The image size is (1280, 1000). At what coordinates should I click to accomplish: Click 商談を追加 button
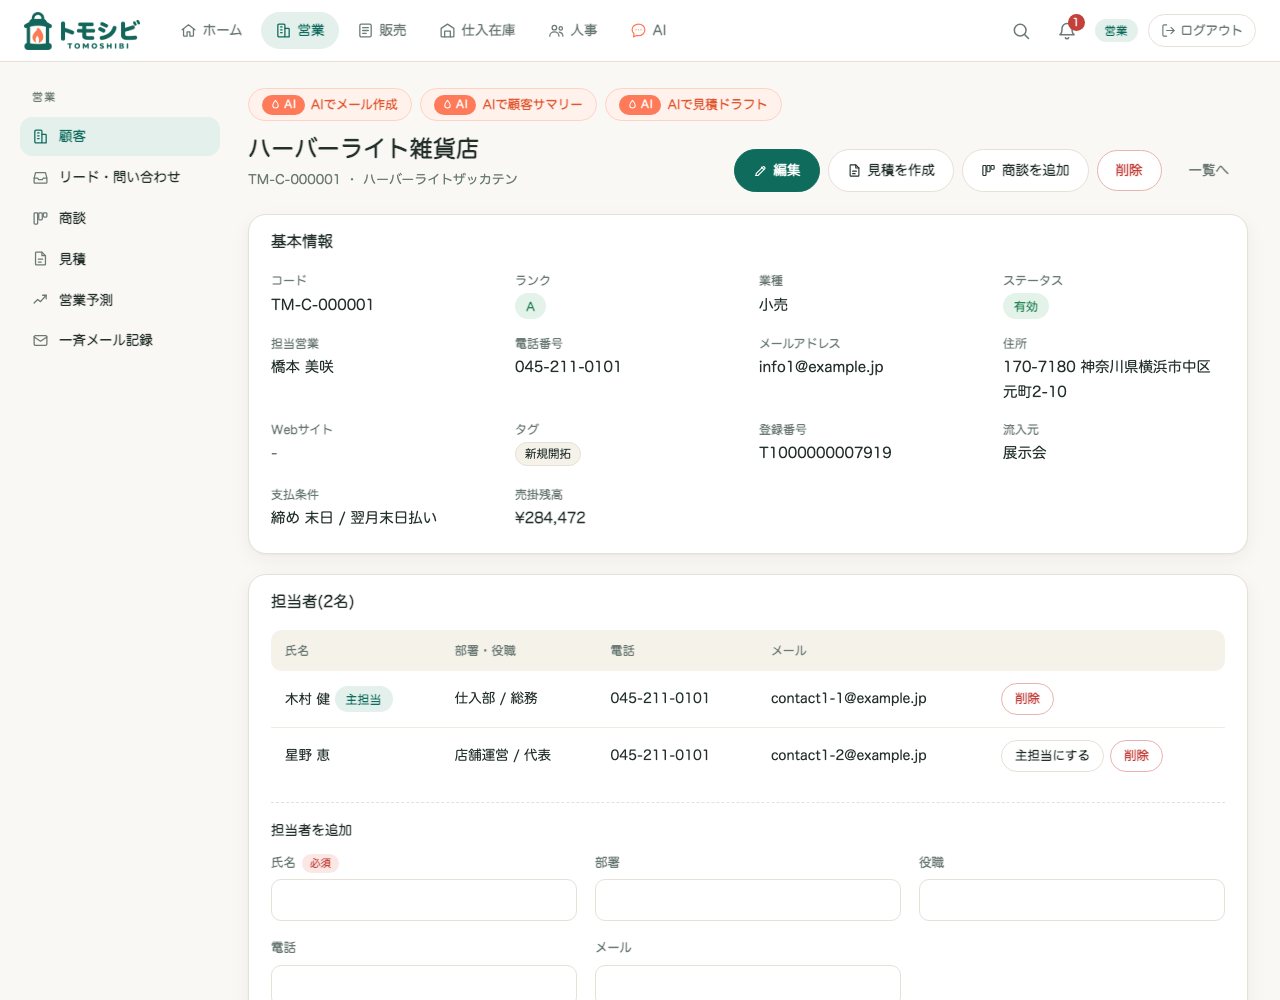point(1025,171)
